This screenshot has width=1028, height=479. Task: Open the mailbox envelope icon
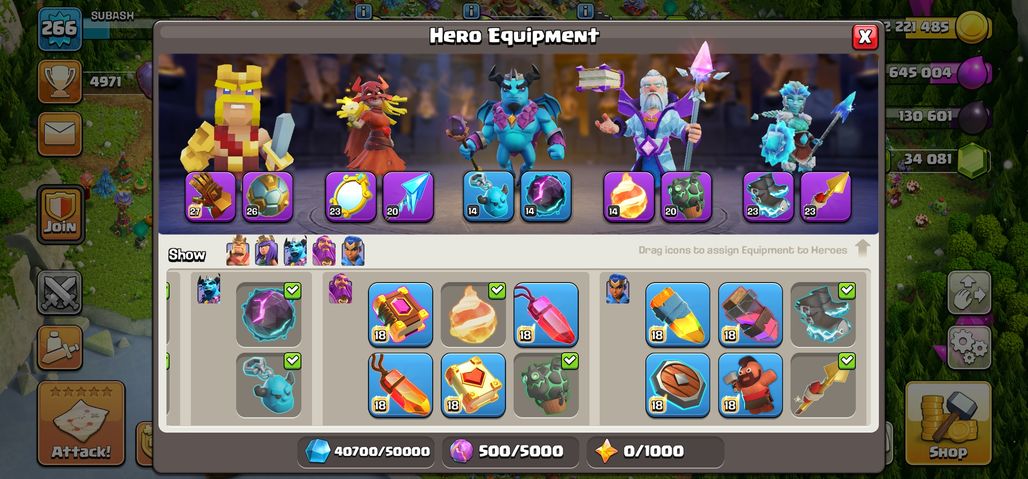tap(60, 134)
